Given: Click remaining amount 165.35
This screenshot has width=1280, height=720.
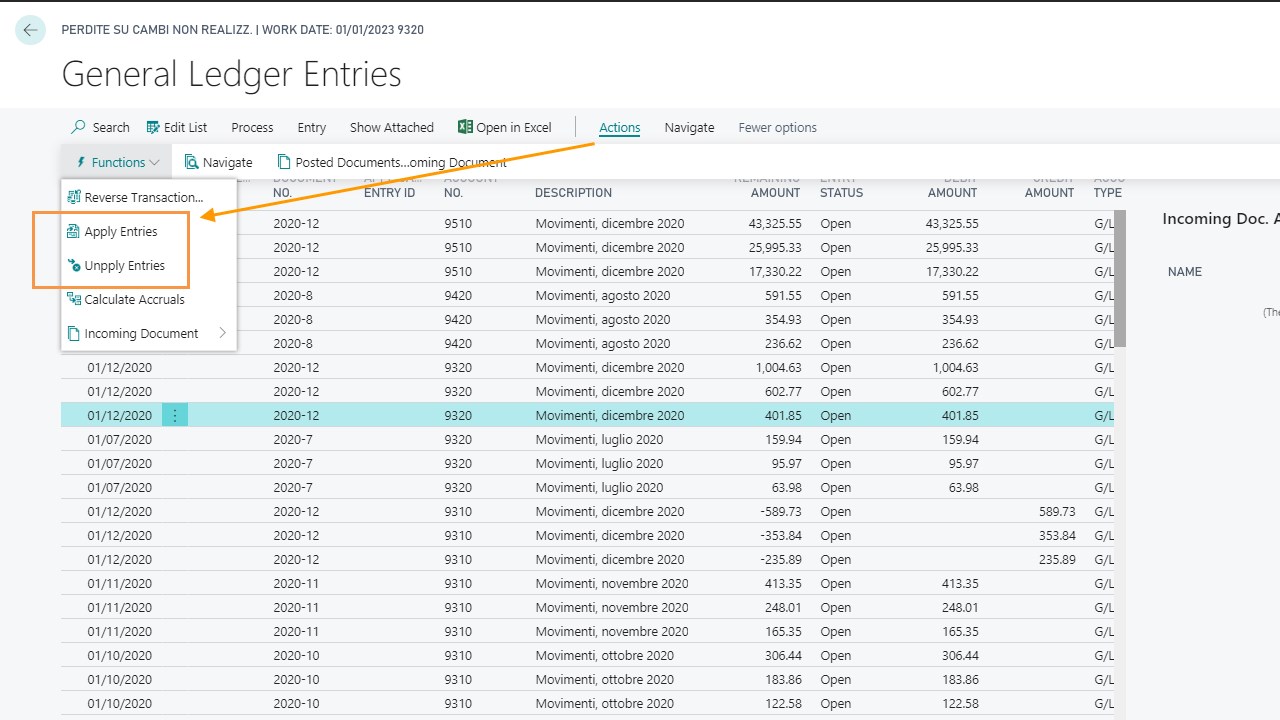Looking at the screenshot, I should coord(784,631).
